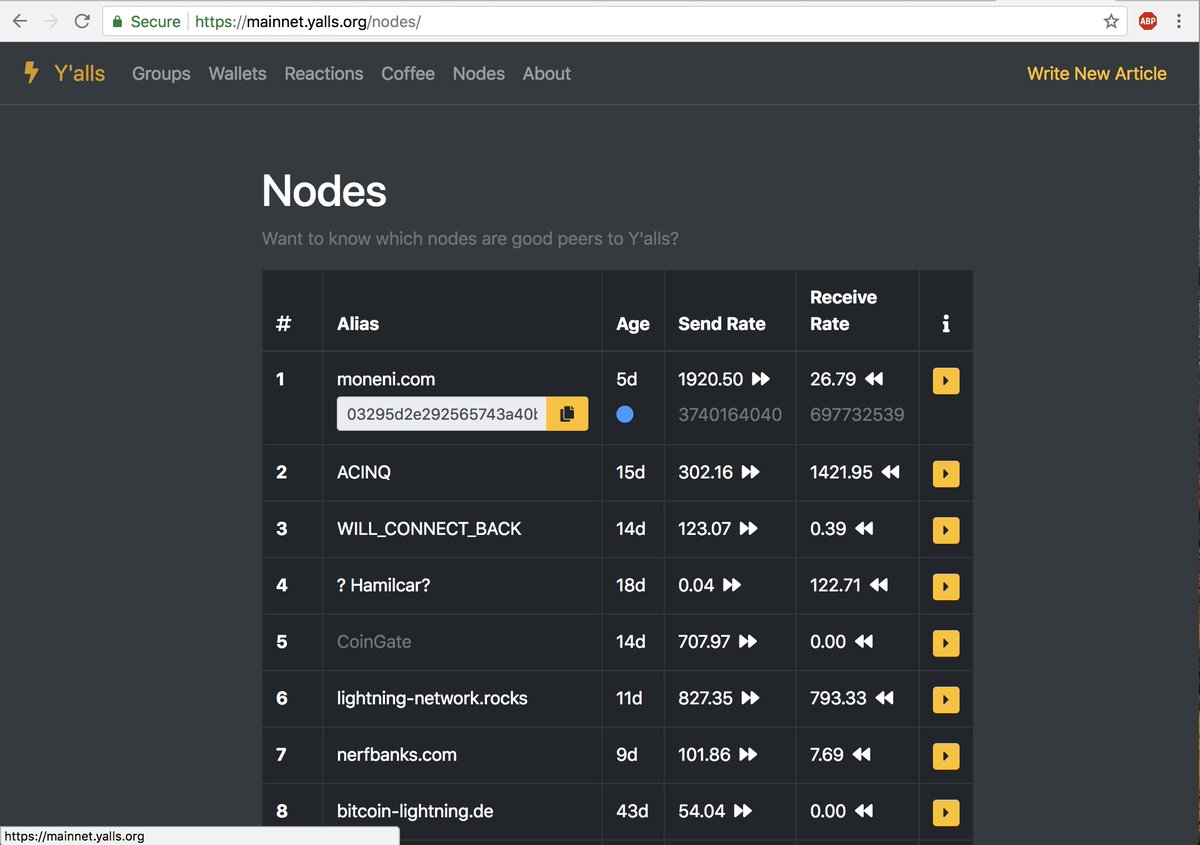This screenshot has height=845, width=1200.
Task: Click the blue color dot under 5d
Action: point(625,414)
